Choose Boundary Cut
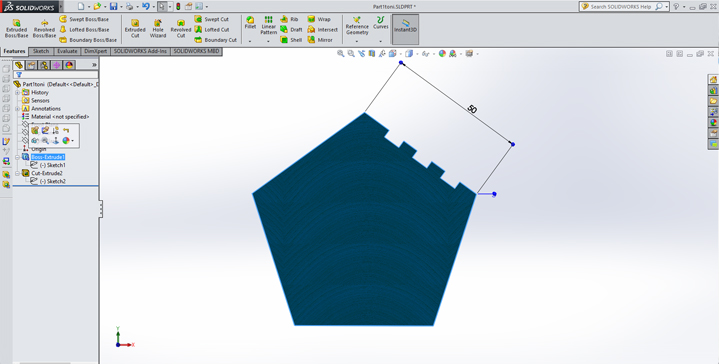This screenshot has height=364, width=719. pos(215,40)
